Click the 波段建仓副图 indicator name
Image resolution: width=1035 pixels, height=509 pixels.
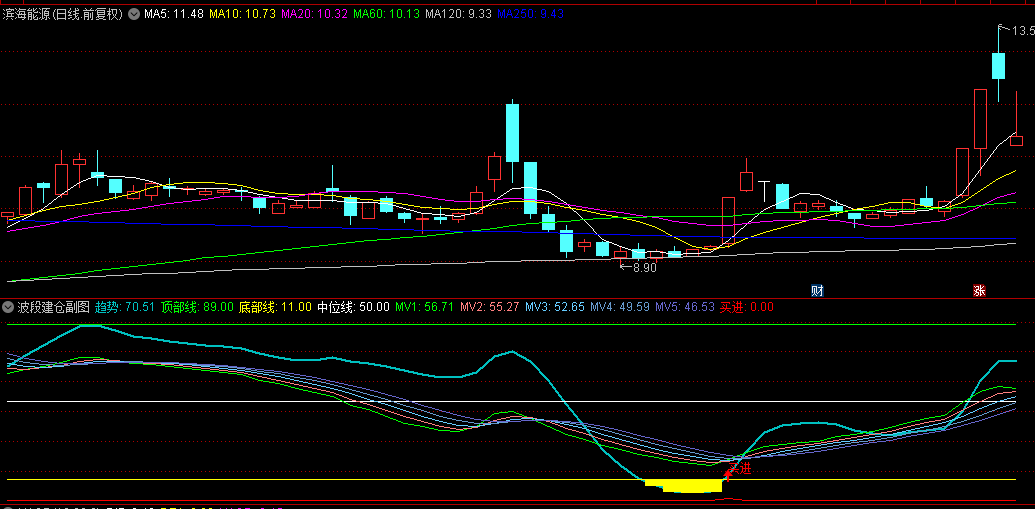[x=54, y=307]
